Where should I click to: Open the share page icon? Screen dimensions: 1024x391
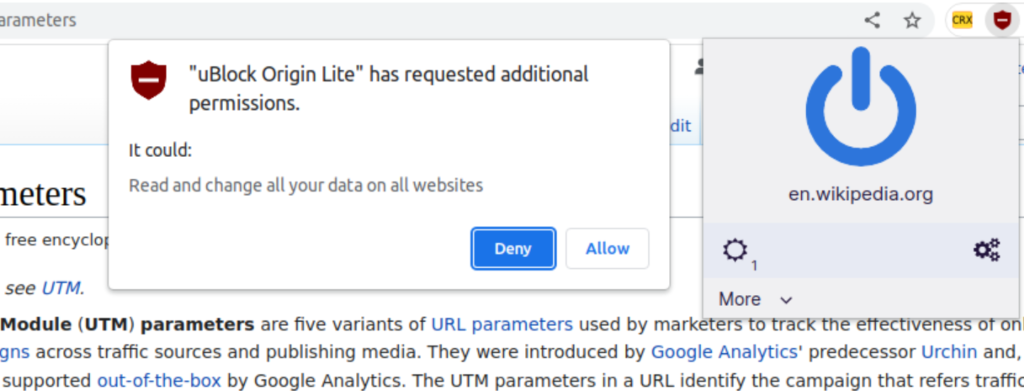pos(872,21)
